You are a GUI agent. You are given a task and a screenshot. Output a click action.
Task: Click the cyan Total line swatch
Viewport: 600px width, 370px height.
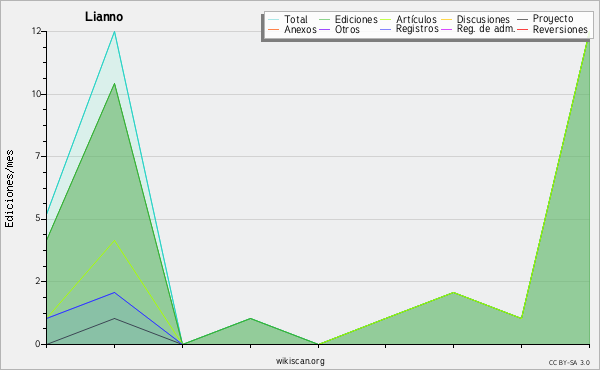coord(274,19)
